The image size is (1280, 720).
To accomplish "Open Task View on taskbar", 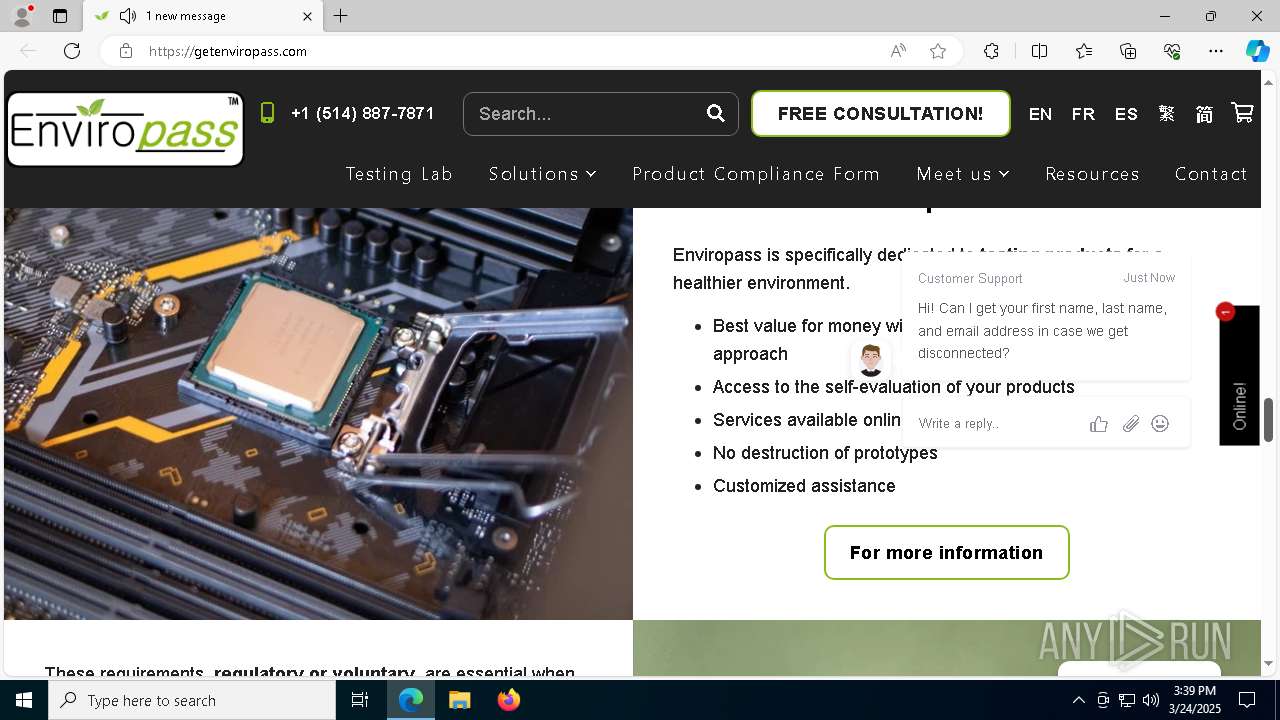I will tap(360, 700).
